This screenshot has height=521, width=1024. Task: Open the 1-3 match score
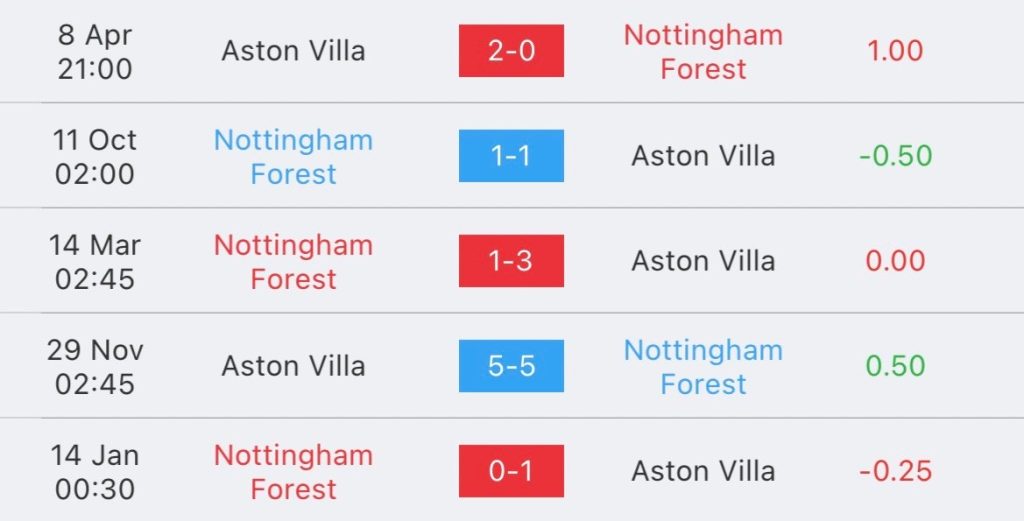[x=511, y=261]
